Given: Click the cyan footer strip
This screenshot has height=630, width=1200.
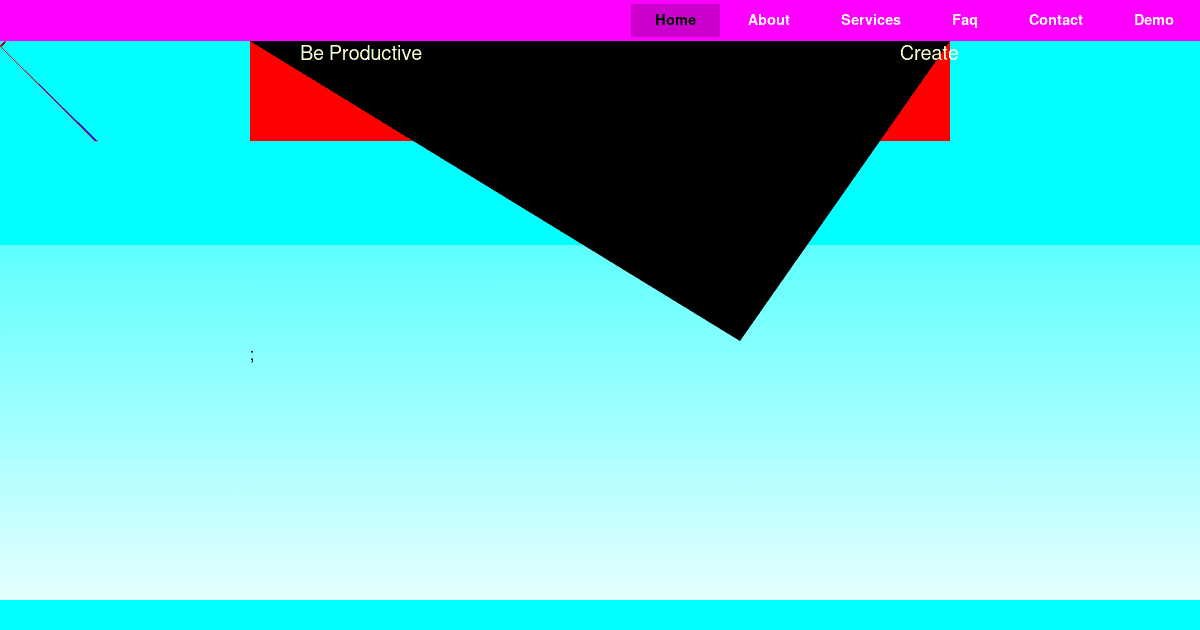Looking at the screenshot, I should pyautogui.click(x=600, y=615).
